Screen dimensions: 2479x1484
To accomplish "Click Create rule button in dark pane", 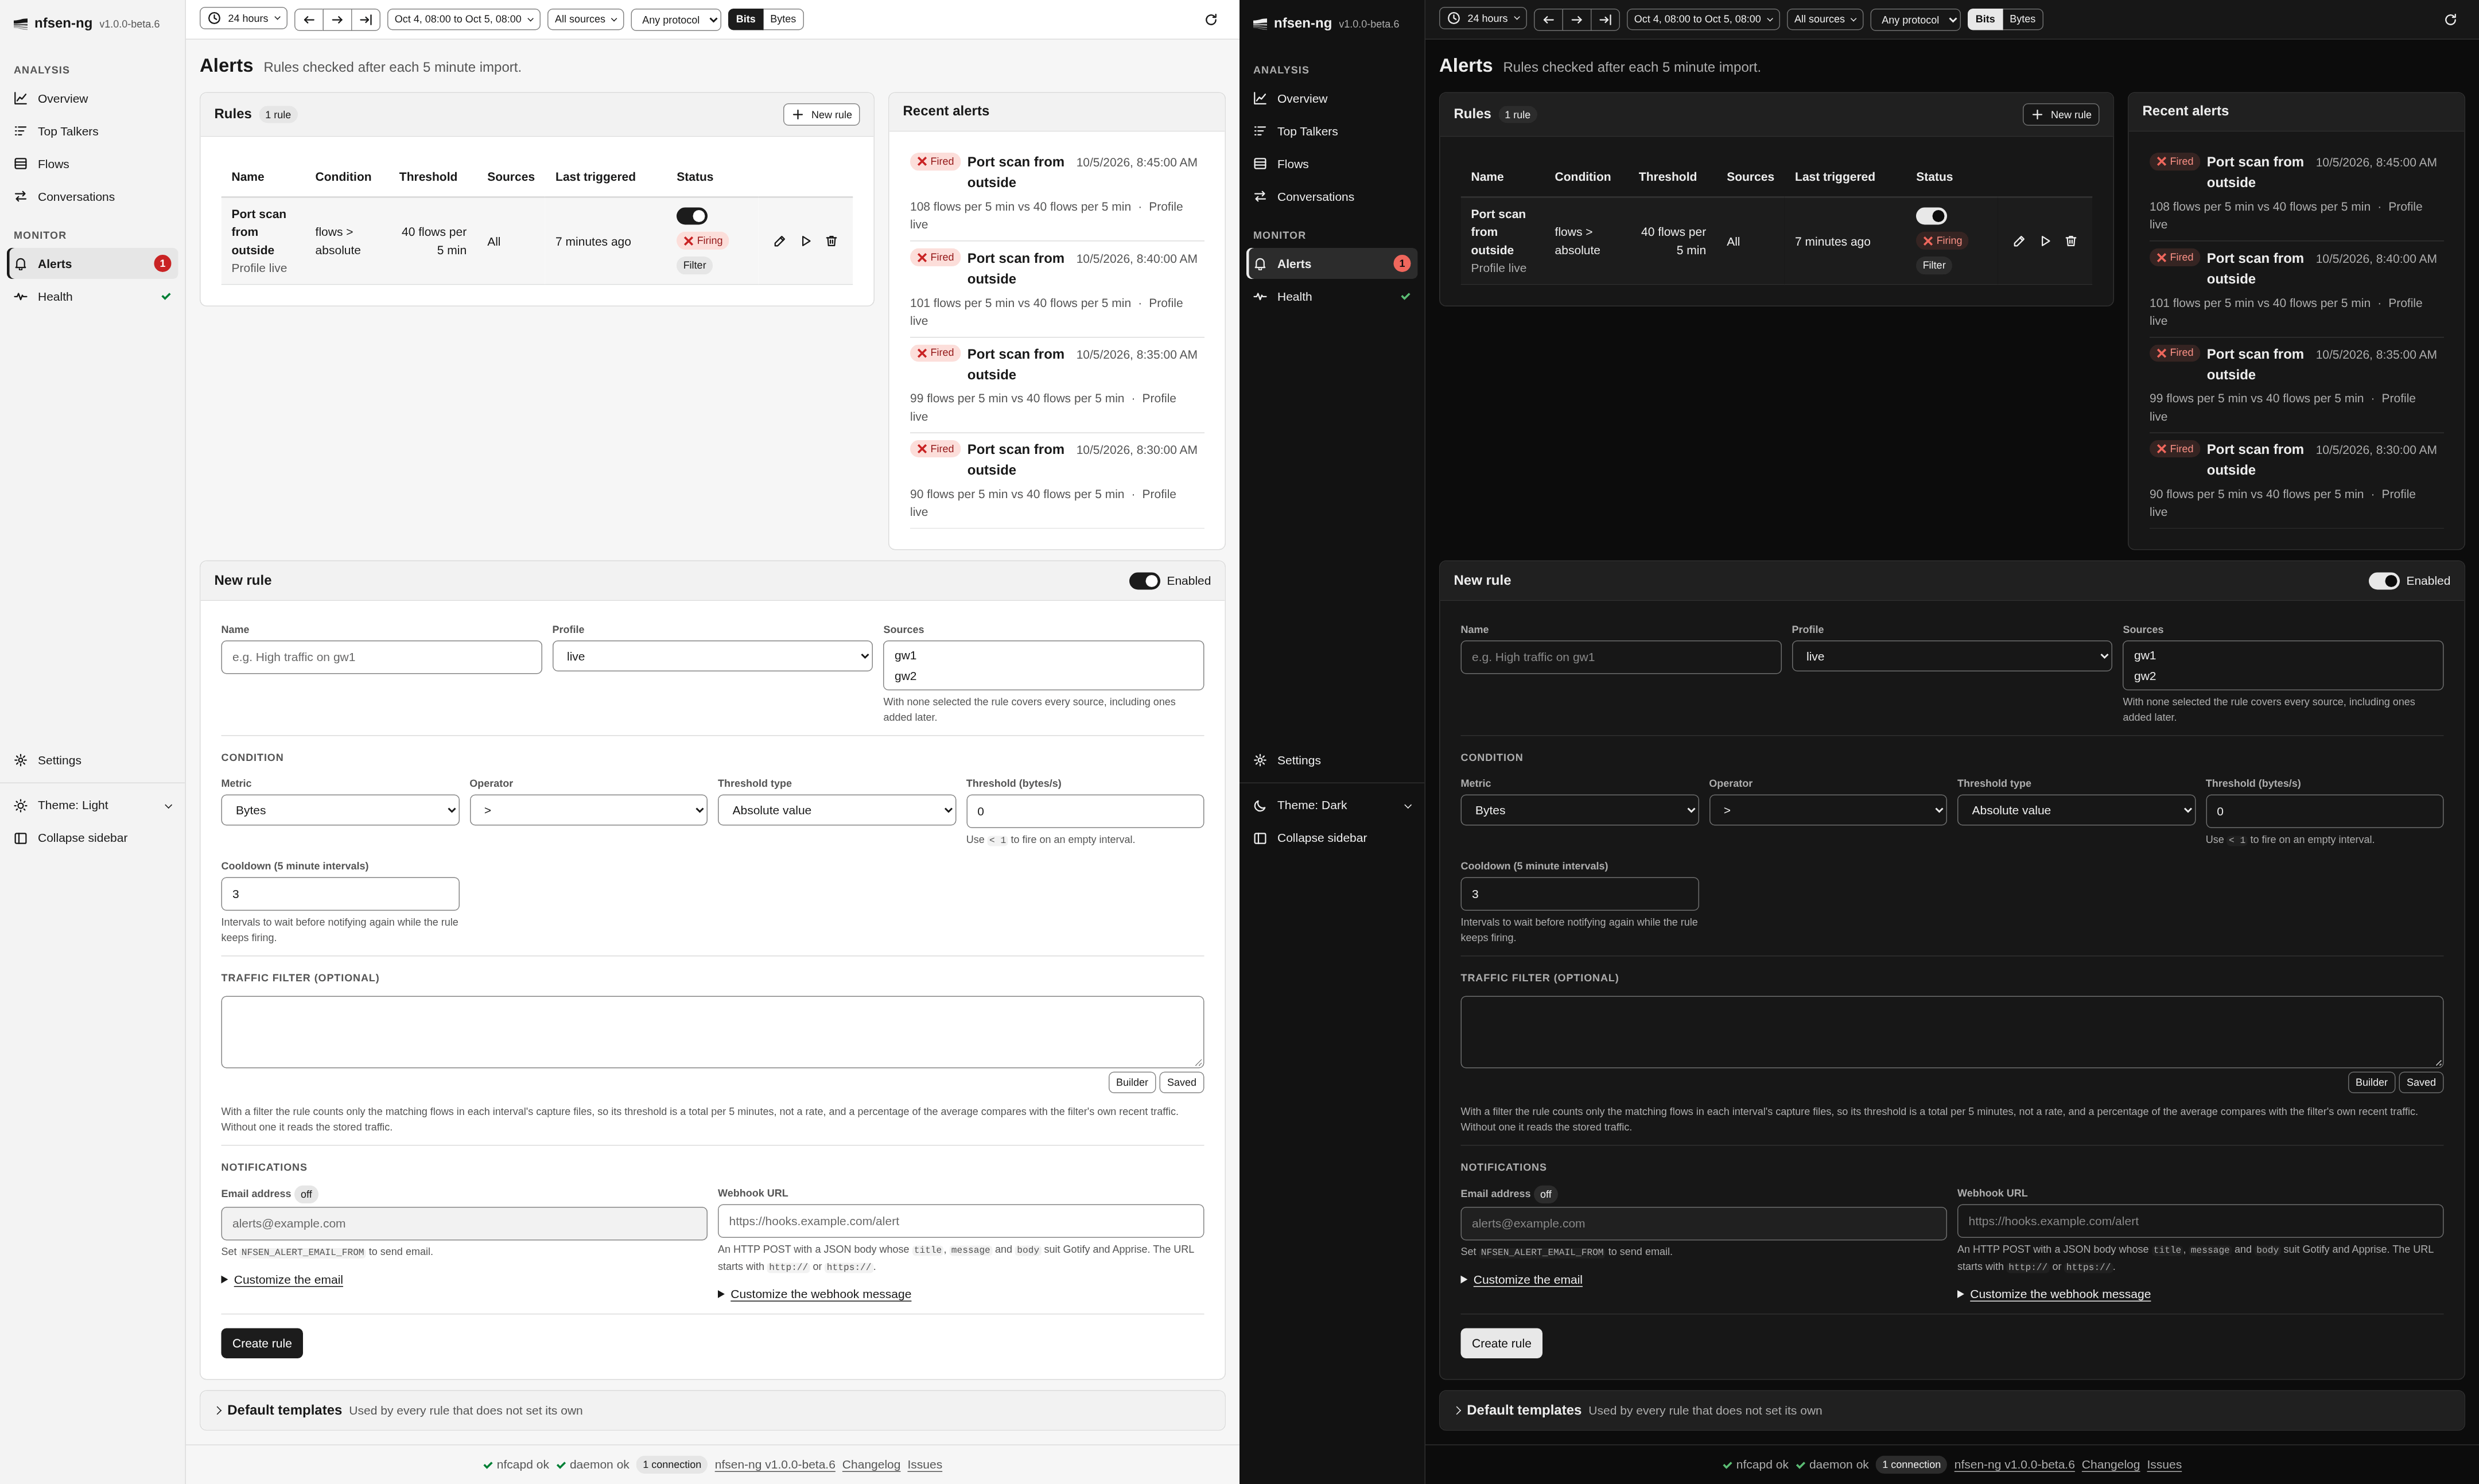I will point(1501,1343).
